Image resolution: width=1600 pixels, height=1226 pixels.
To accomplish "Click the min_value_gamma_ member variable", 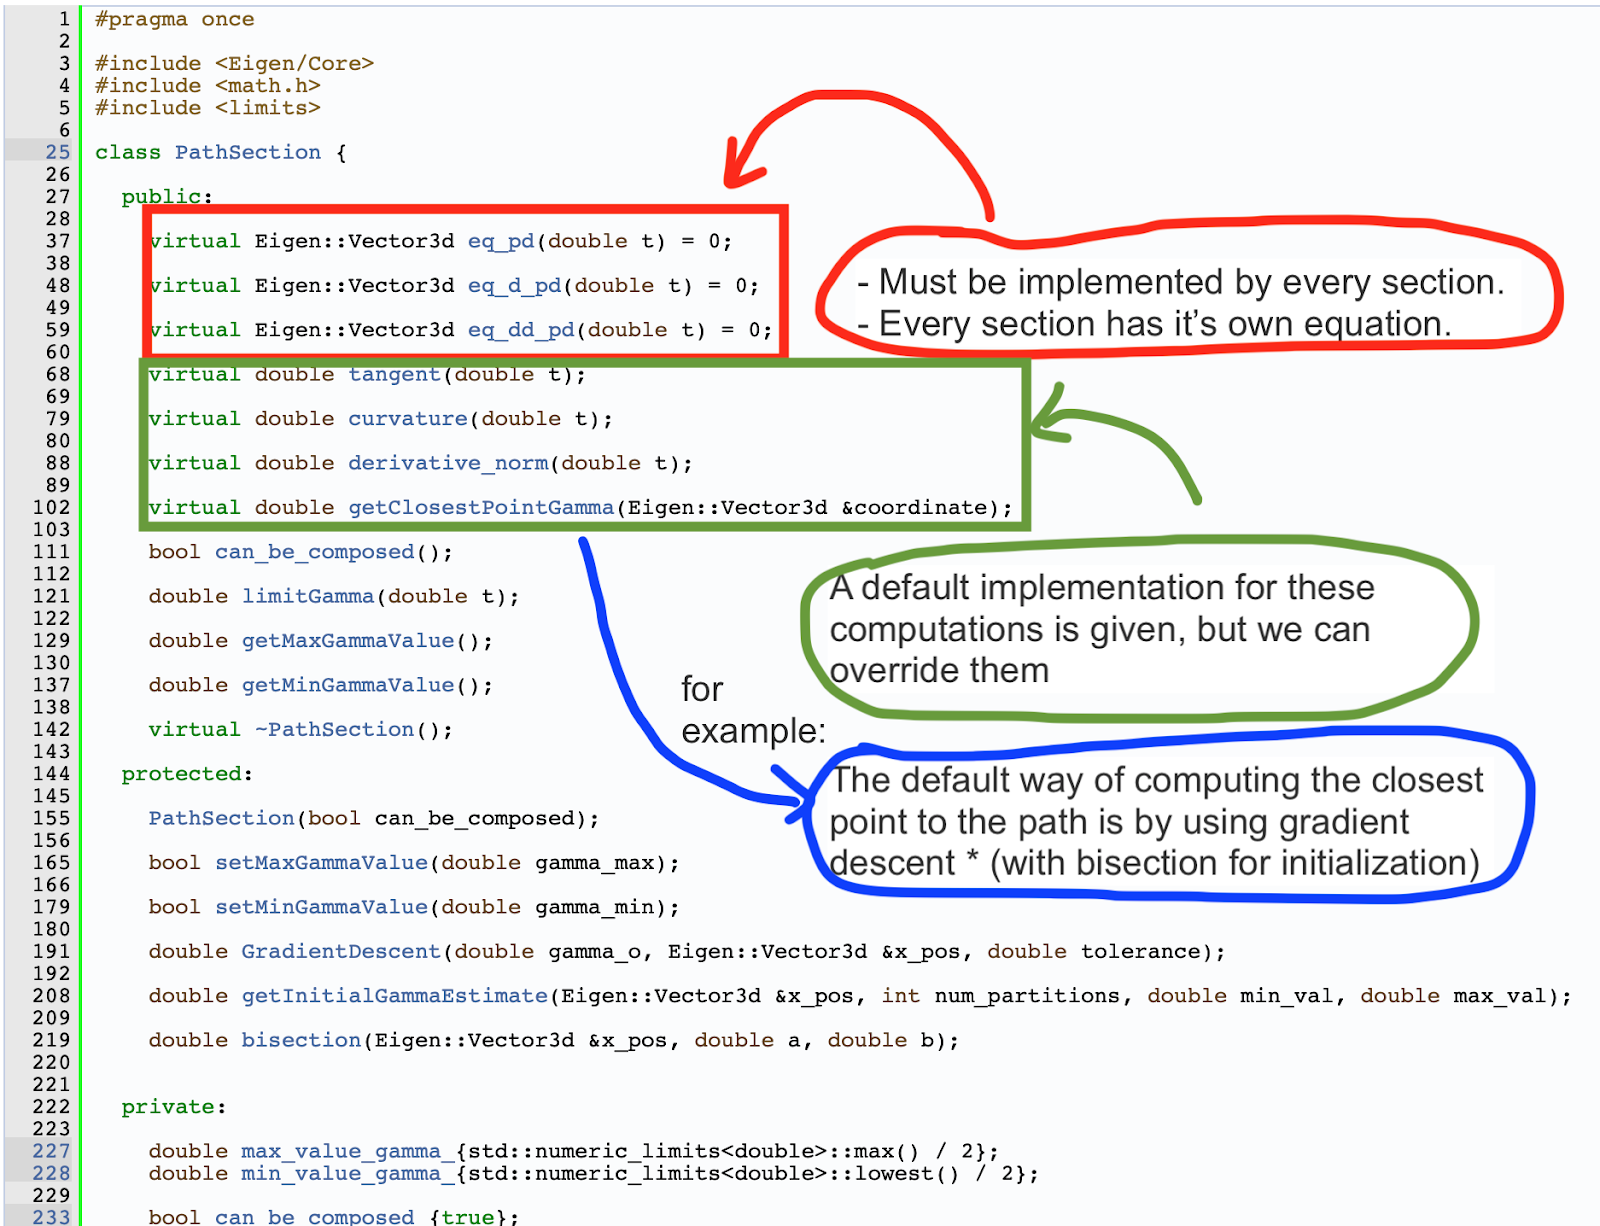I will click(x=348, y=1173).
